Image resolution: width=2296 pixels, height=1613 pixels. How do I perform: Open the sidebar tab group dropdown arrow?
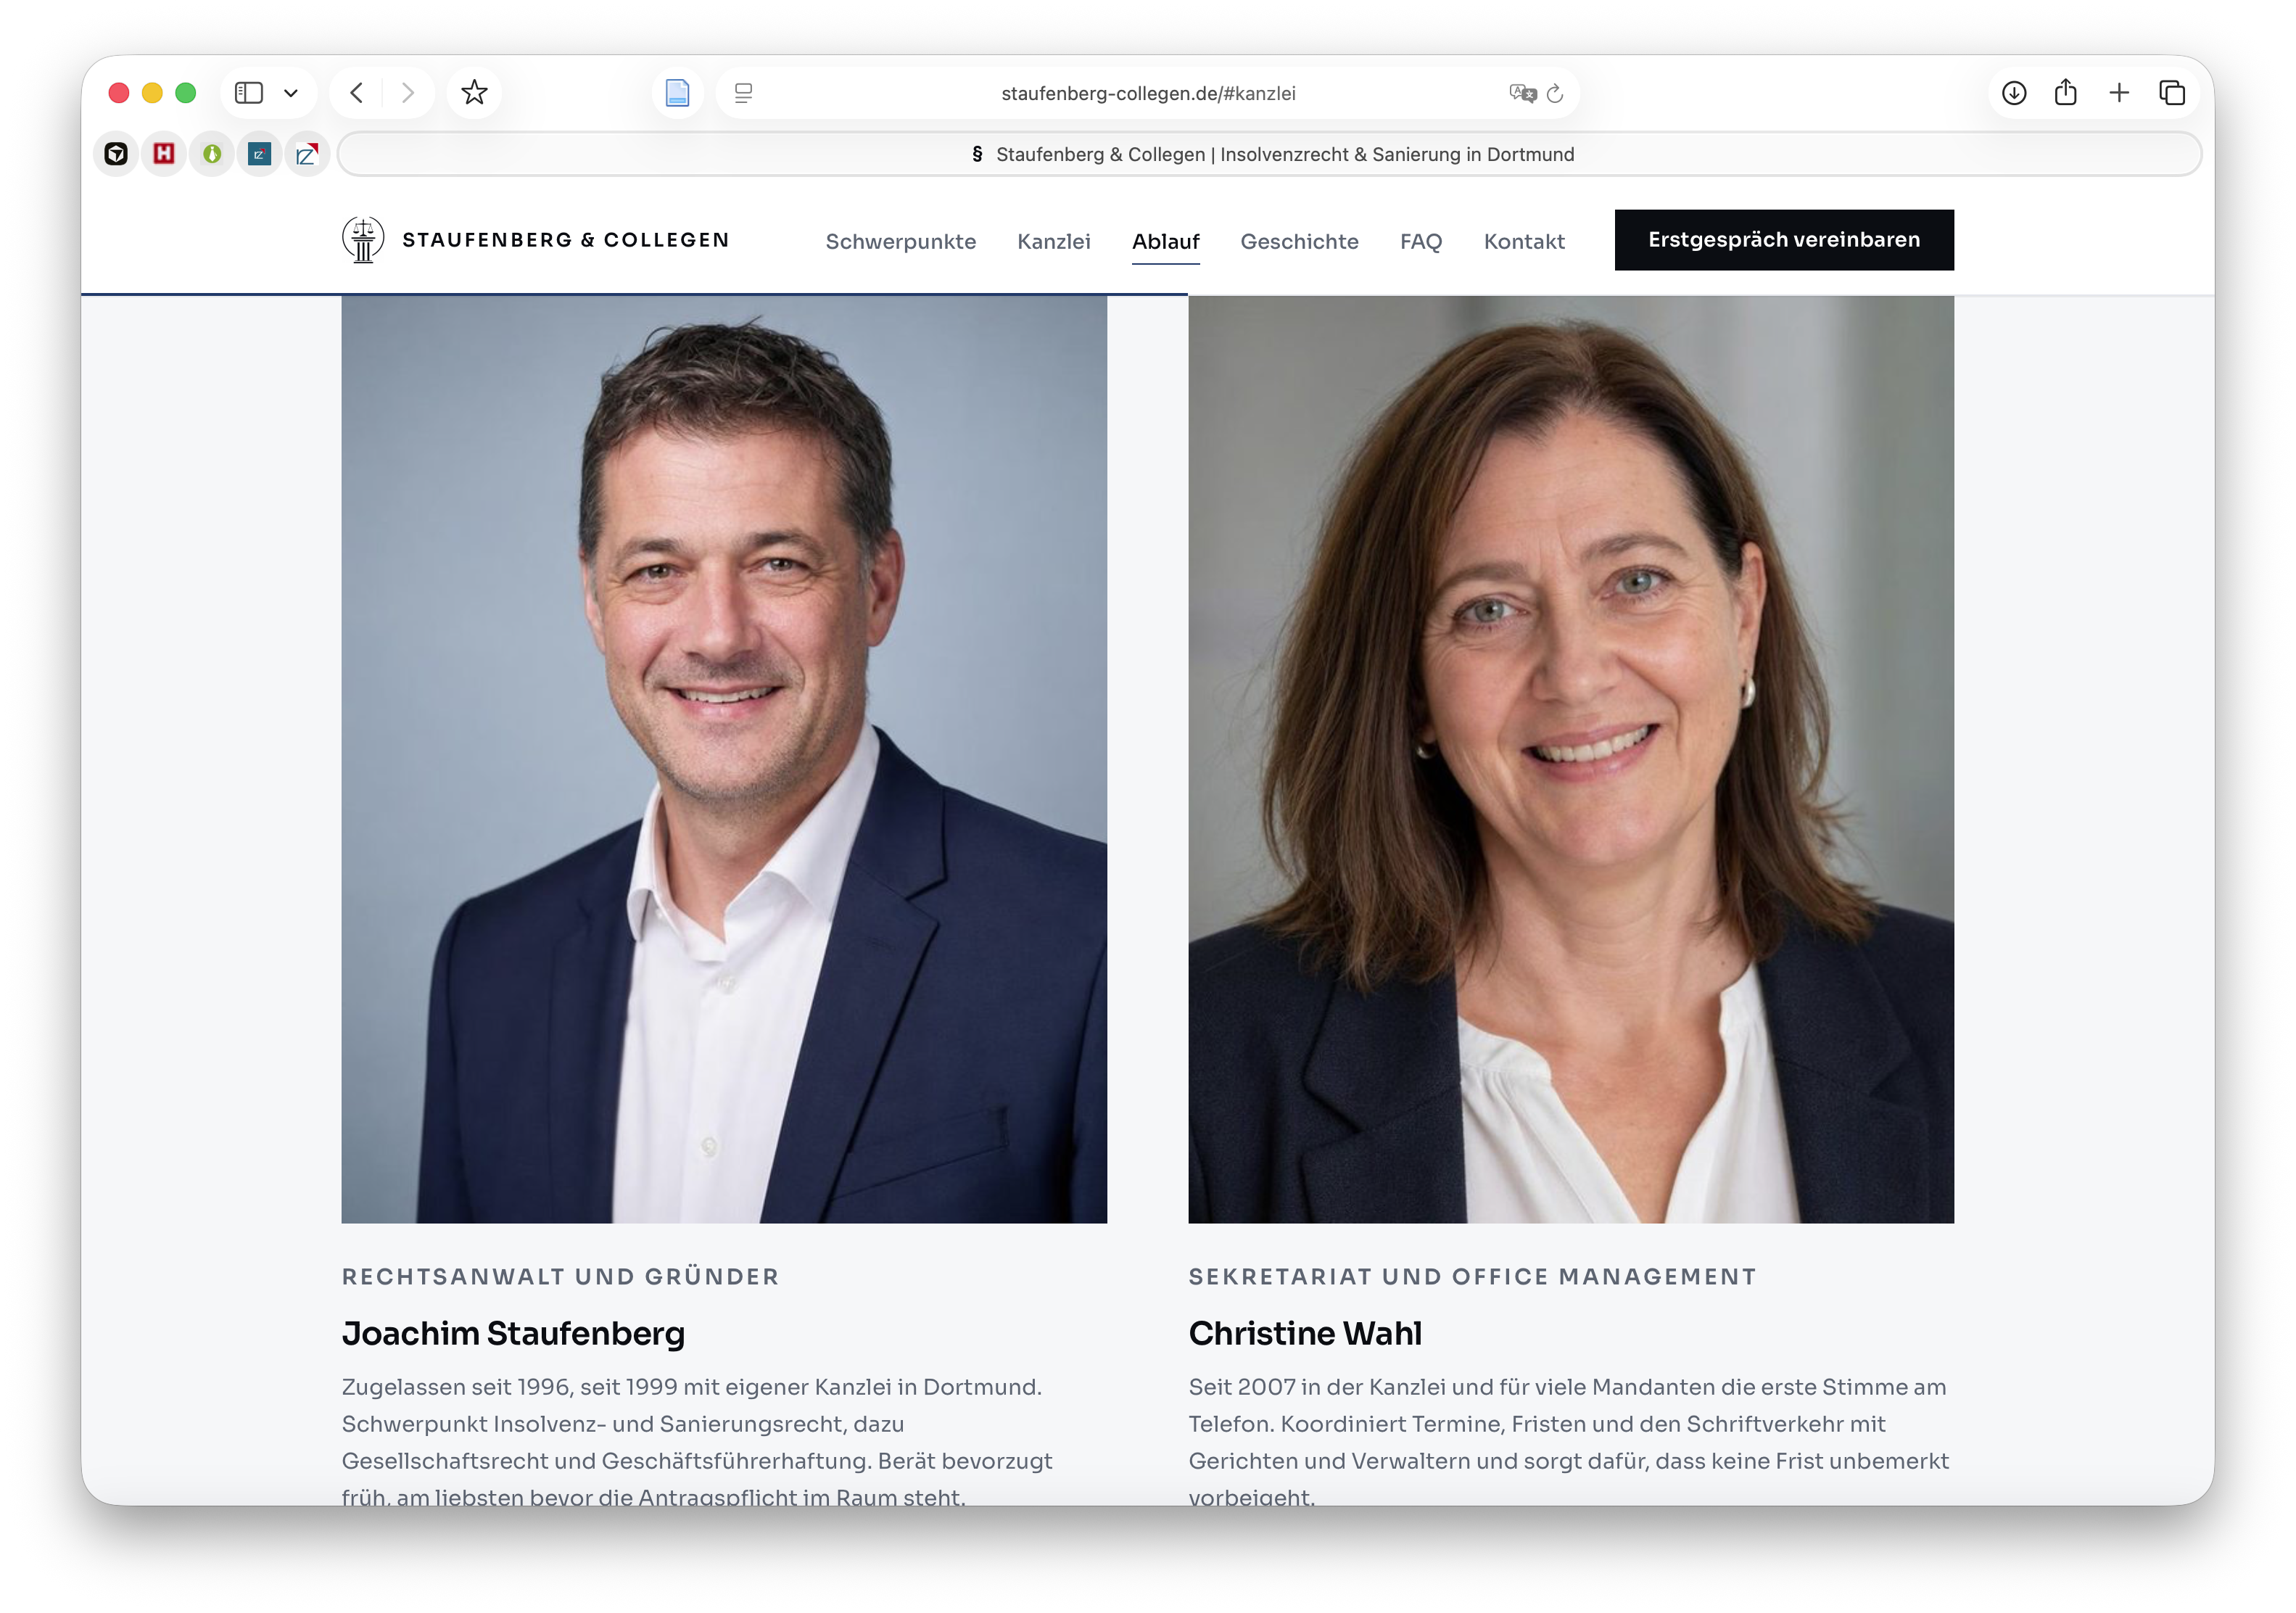(x=291, y=93)
